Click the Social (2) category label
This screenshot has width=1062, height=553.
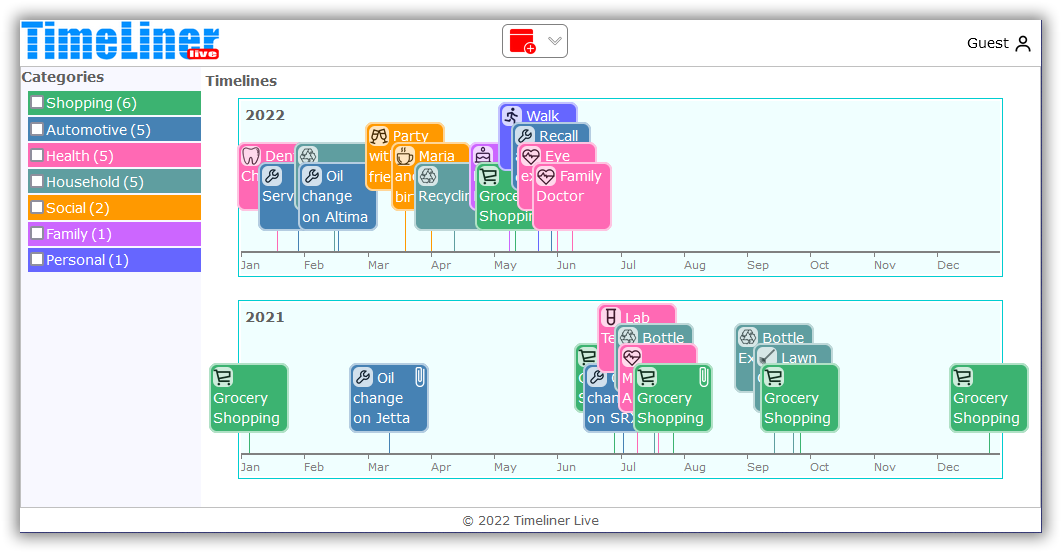click(x=78, y=208)
